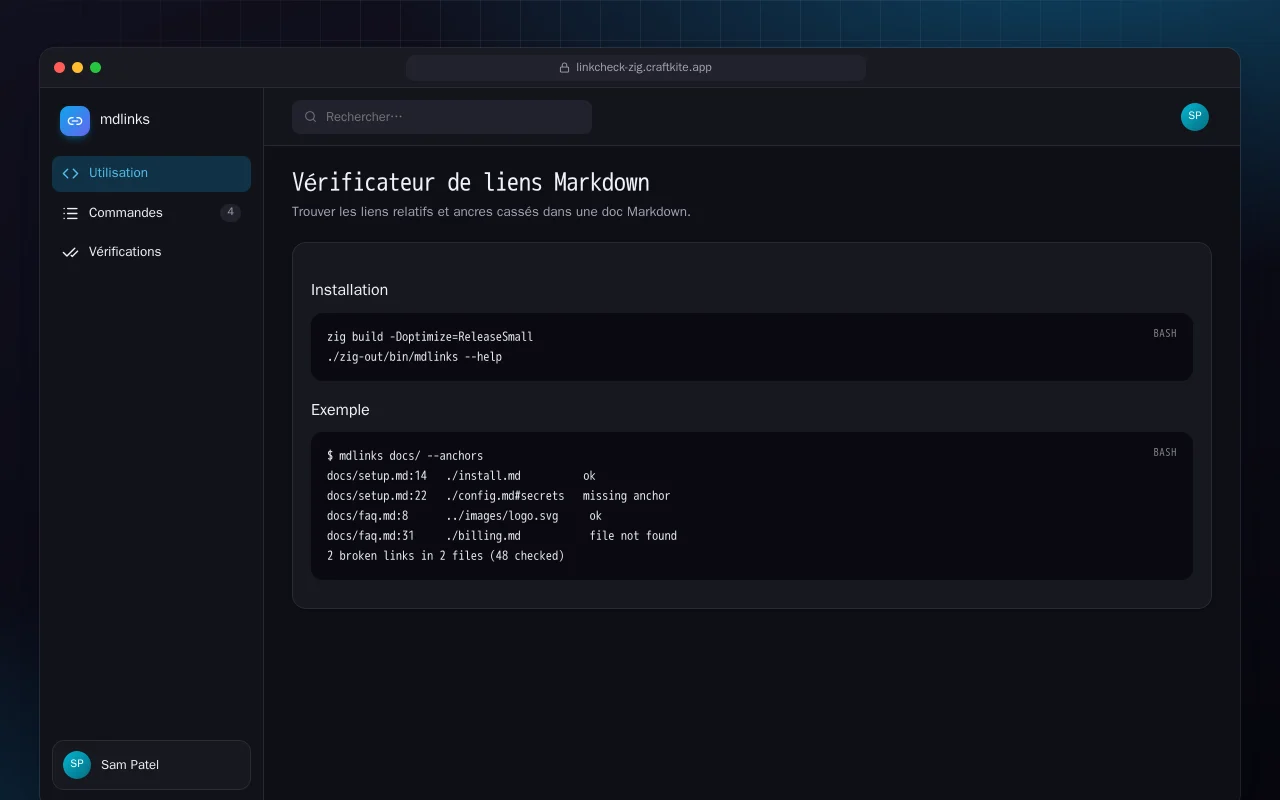Viewport: 1280px width, 800px height.
Task: Click the lock icon in the address bar
Action: pos(565,68)
